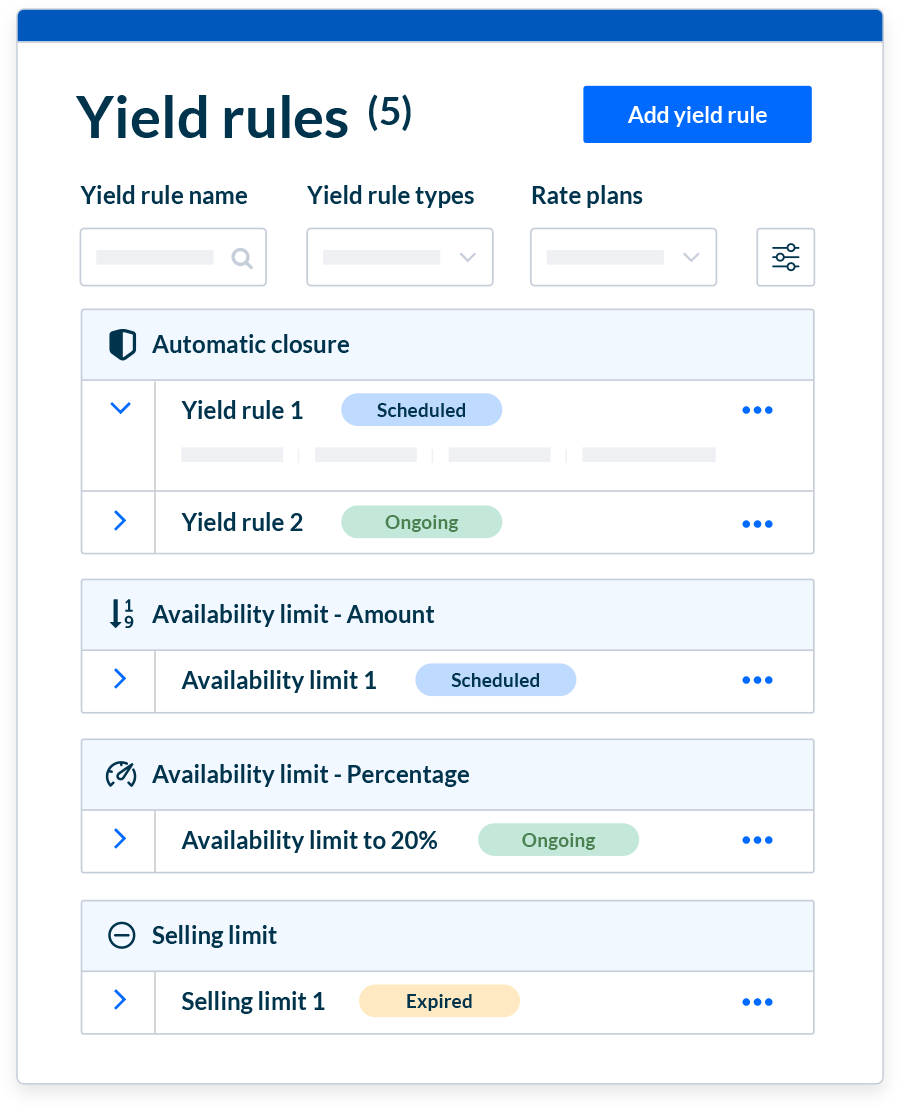Open the Rate plans dropdown

pyautogui.click(x=623, y=257)
